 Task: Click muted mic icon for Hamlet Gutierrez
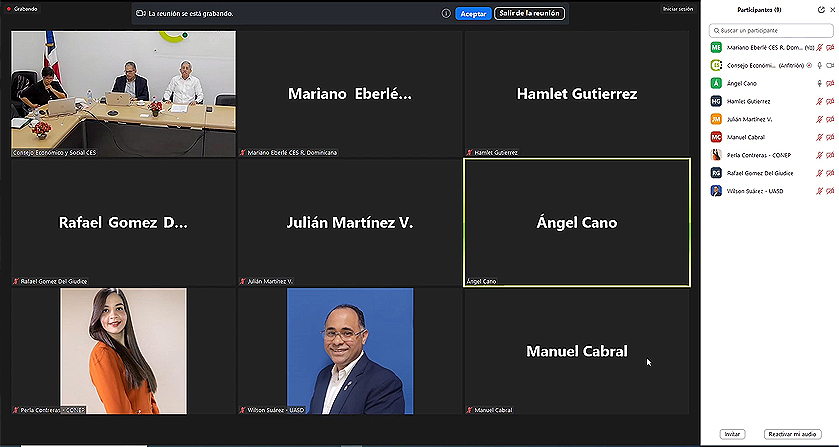pyautogui.click(x=819, y=101)
